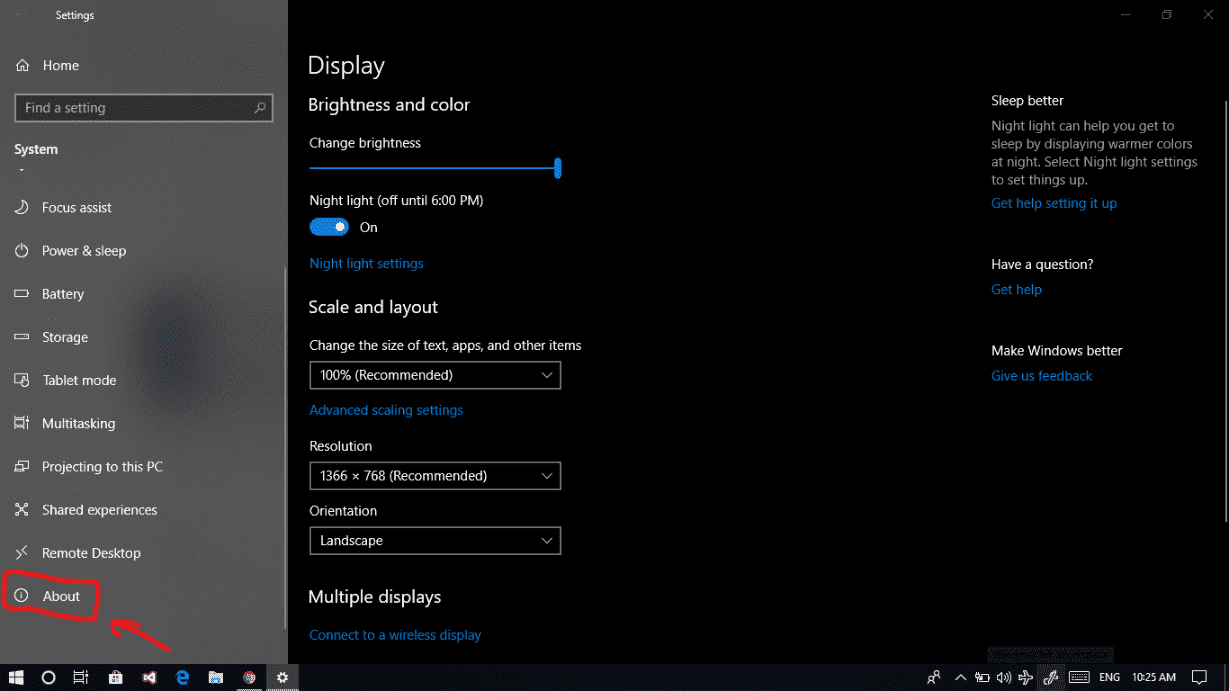Launch Visual Studio from the taskbar
This screenshot has height=691, width=1229.
pos(149,677)
